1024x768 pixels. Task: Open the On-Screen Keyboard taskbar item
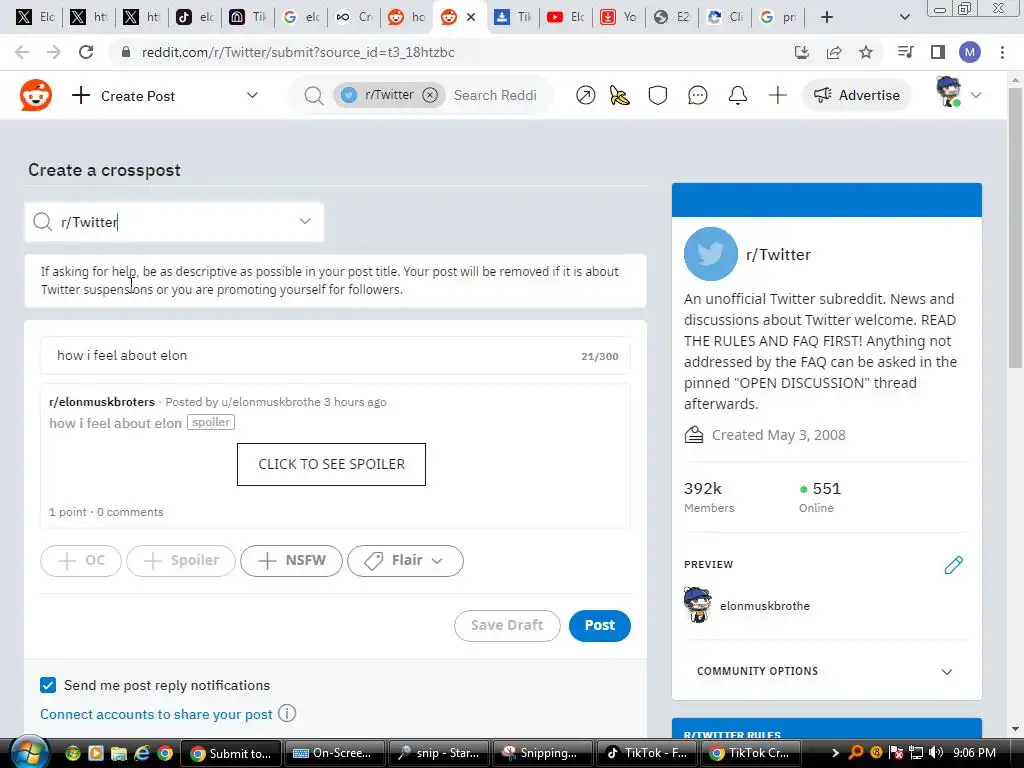(333, 753)
